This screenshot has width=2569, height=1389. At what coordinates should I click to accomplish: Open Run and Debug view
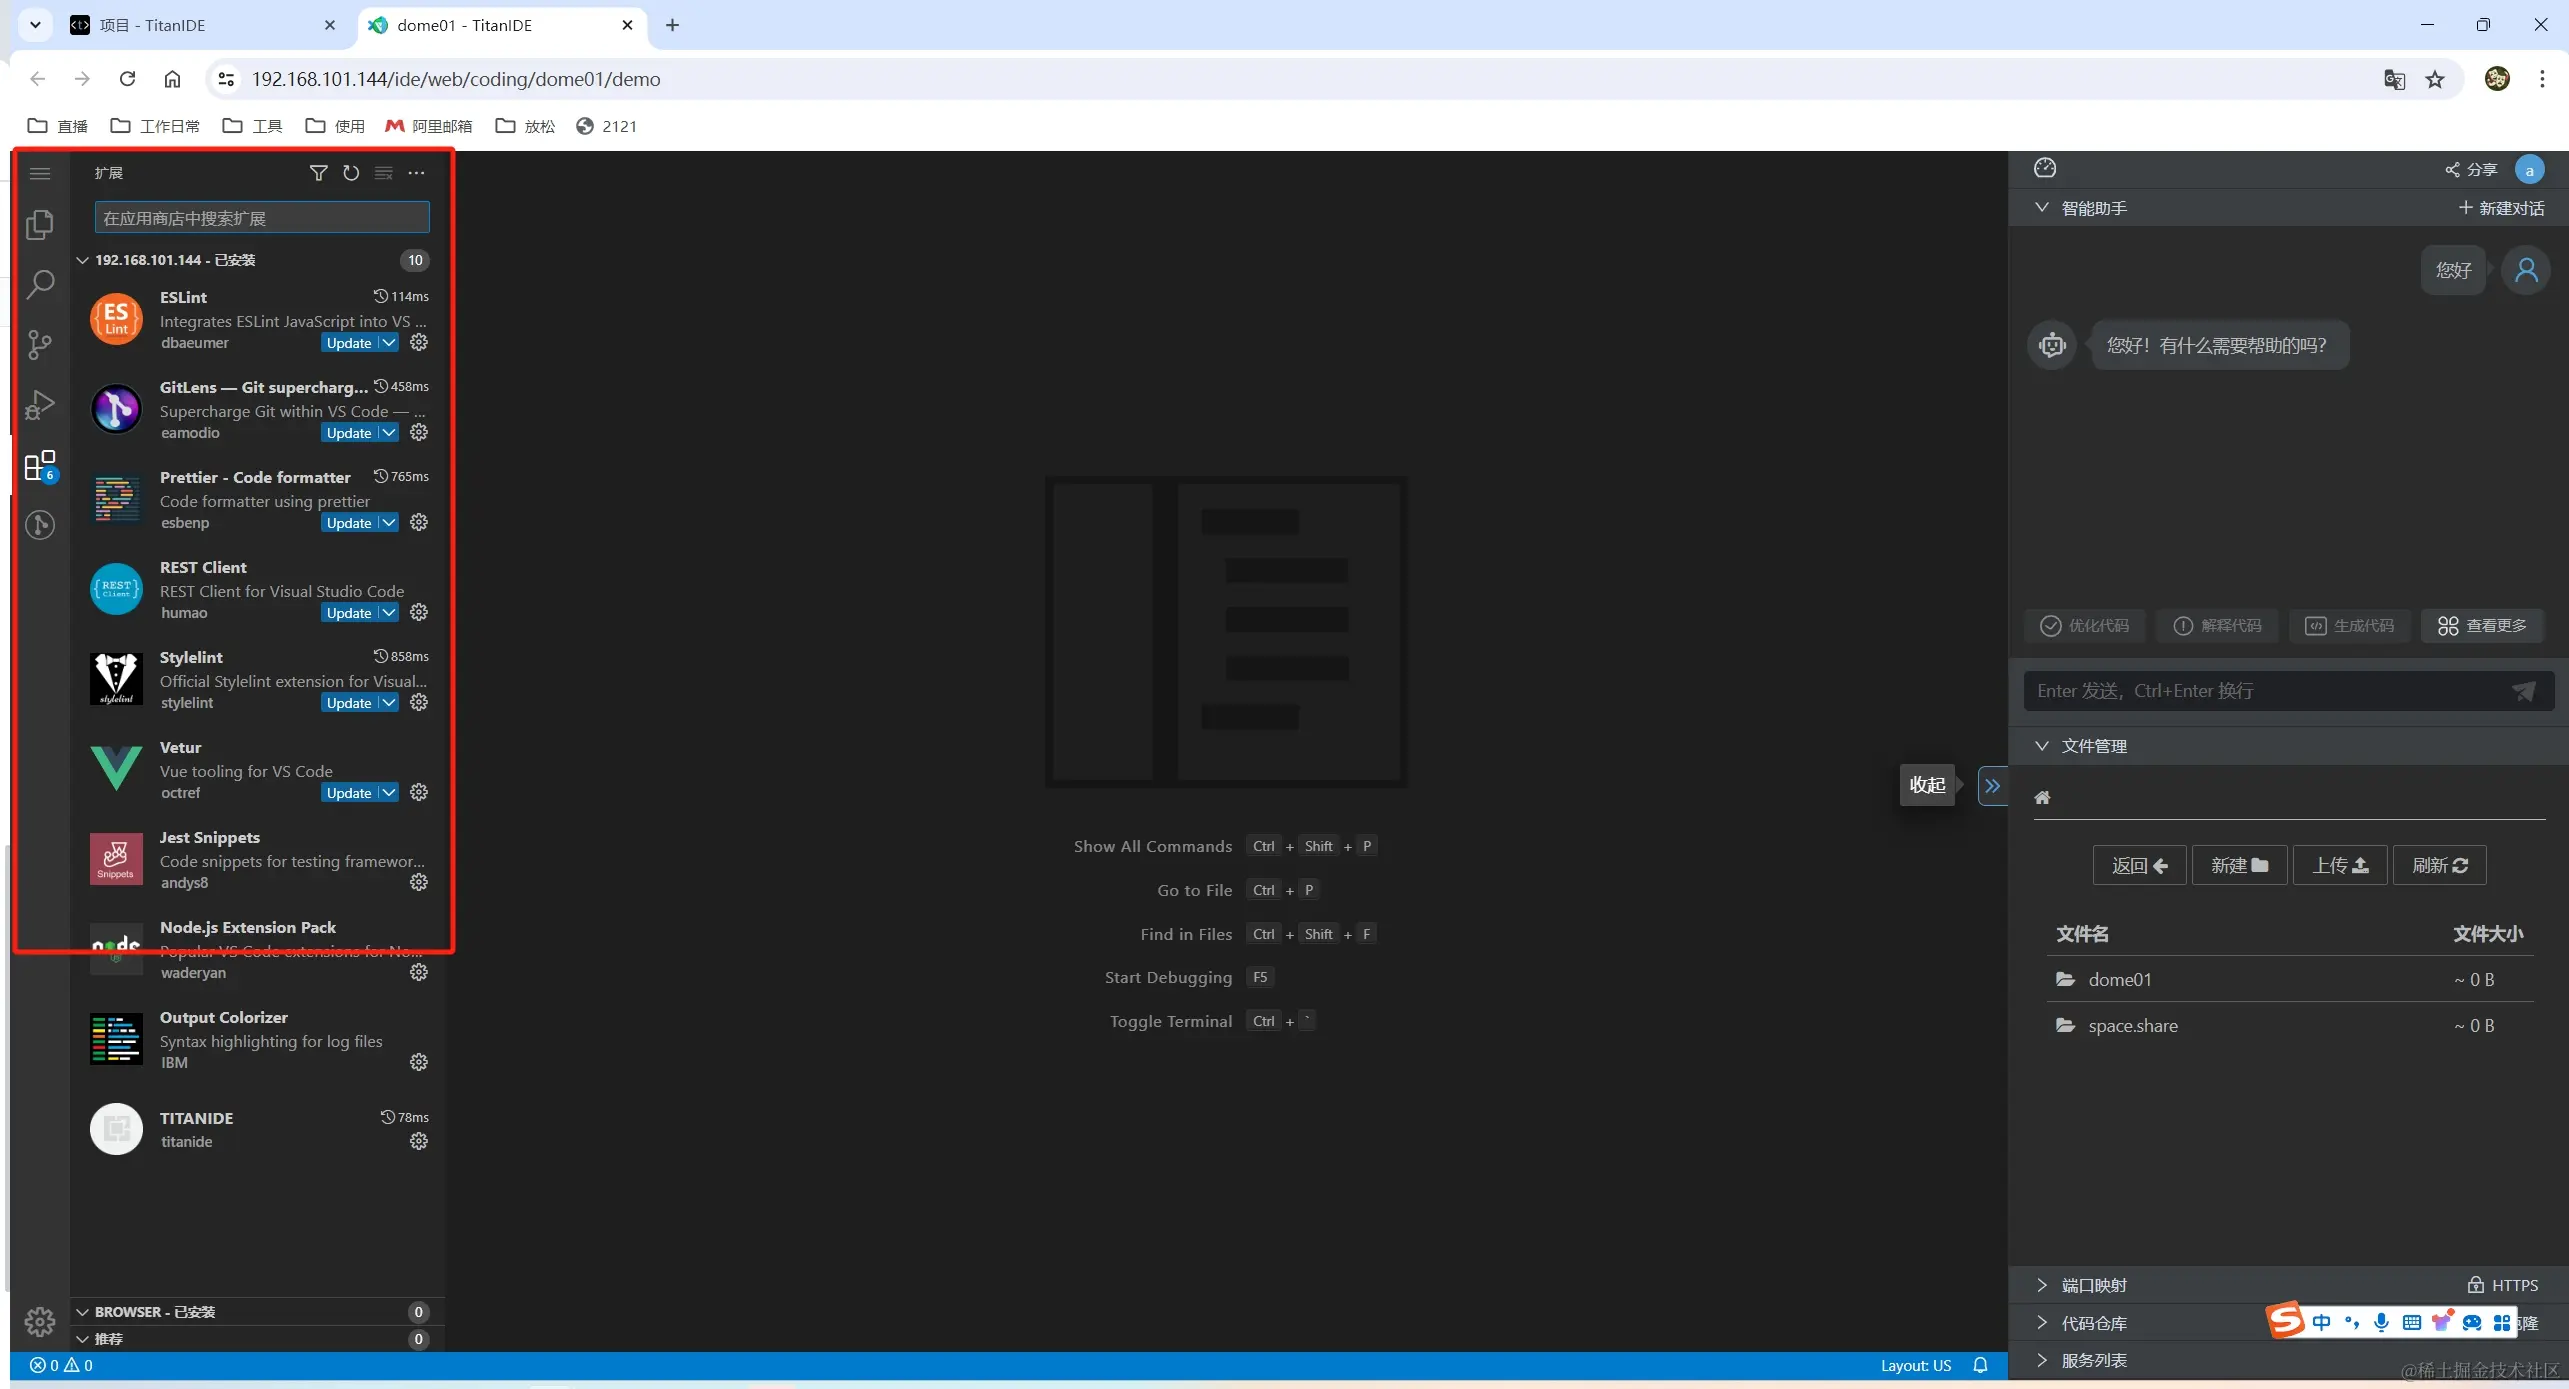pyautogui.click(x=40, y=405)
